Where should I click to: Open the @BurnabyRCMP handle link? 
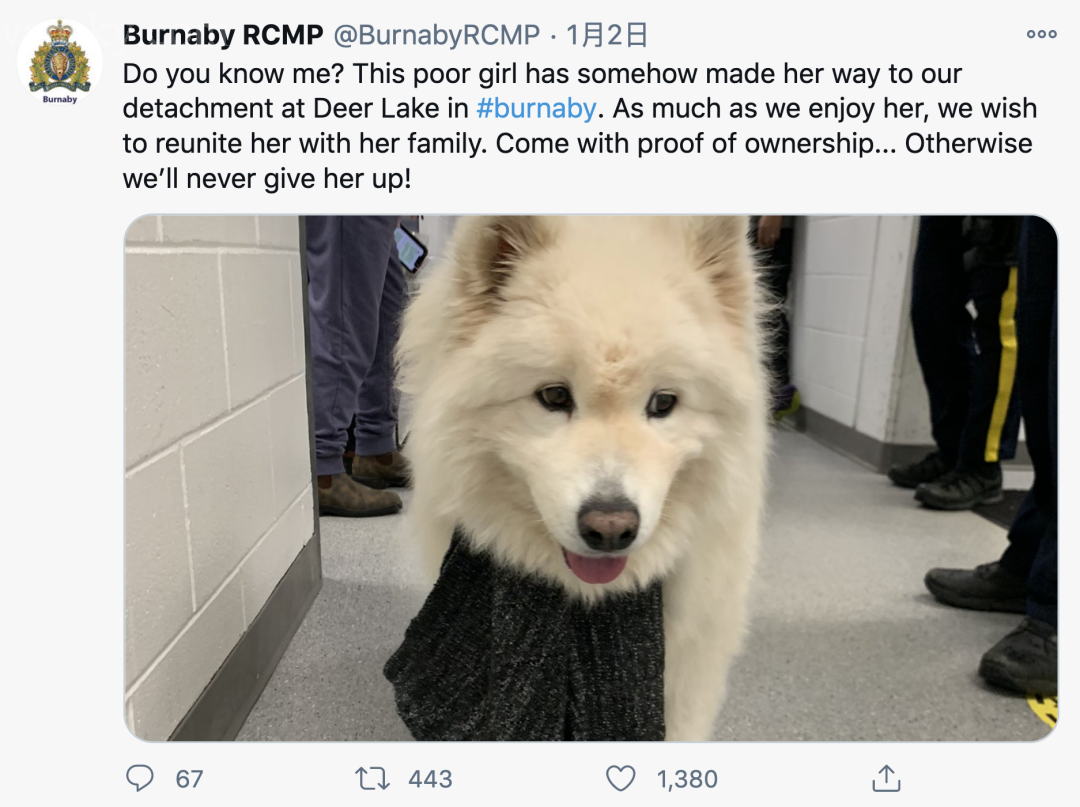tap(437, 34)
